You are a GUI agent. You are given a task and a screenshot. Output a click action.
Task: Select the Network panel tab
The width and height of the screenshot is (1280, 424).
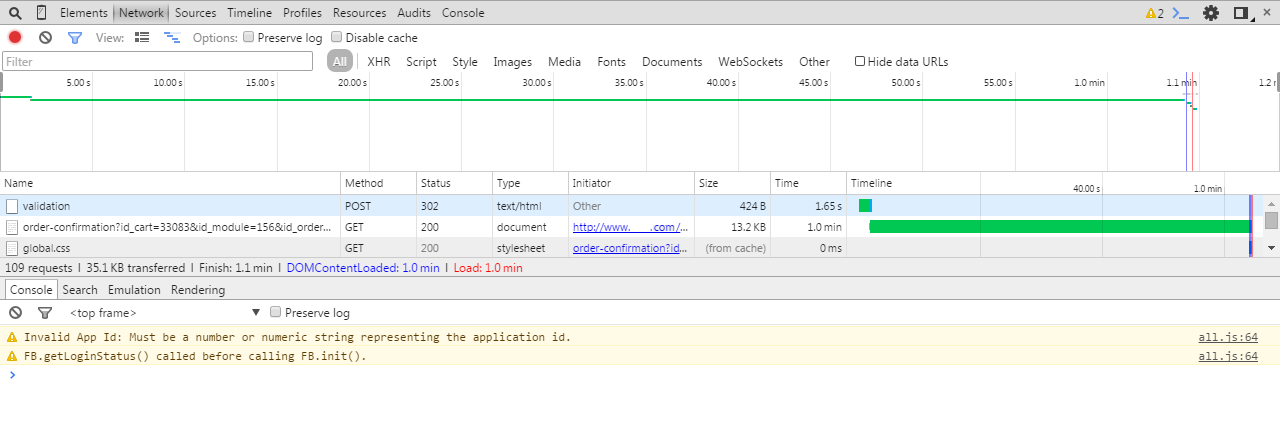[141, 13]
